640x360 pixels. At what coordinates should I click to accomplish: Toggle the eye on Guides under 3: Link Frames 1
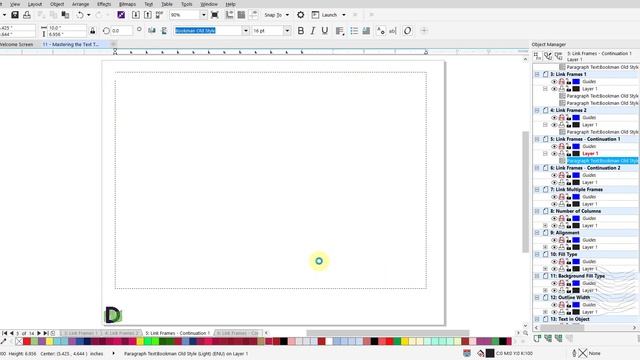pos(554,82)
